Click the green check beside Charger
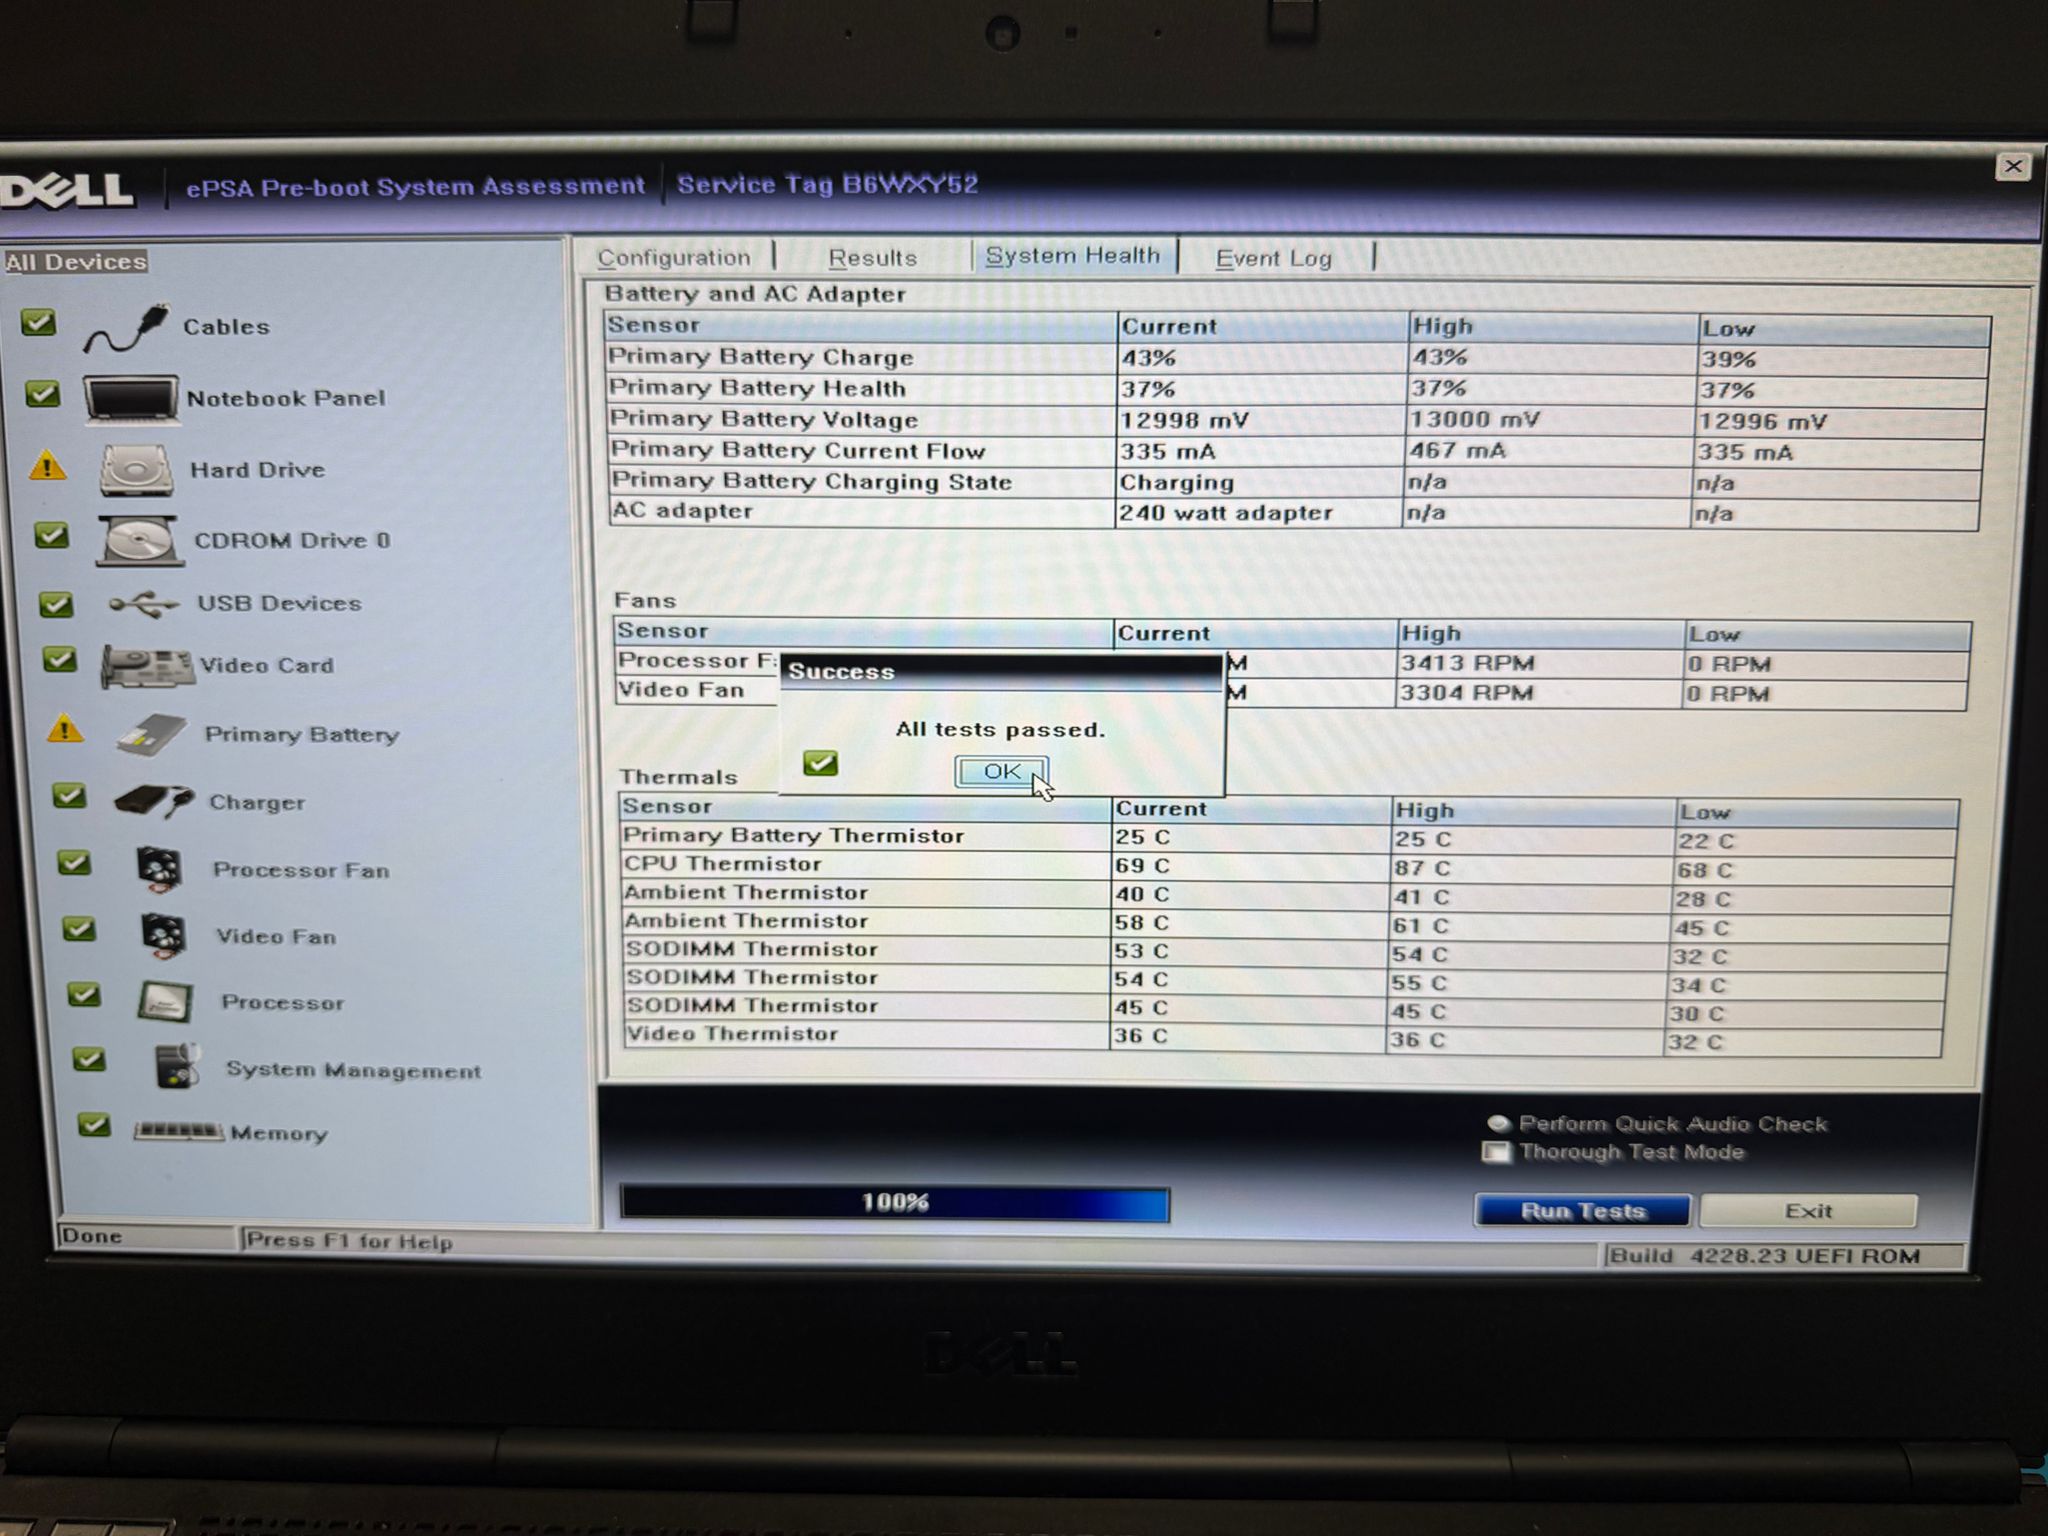The image size is (2048, 1536). coord(69,795)
